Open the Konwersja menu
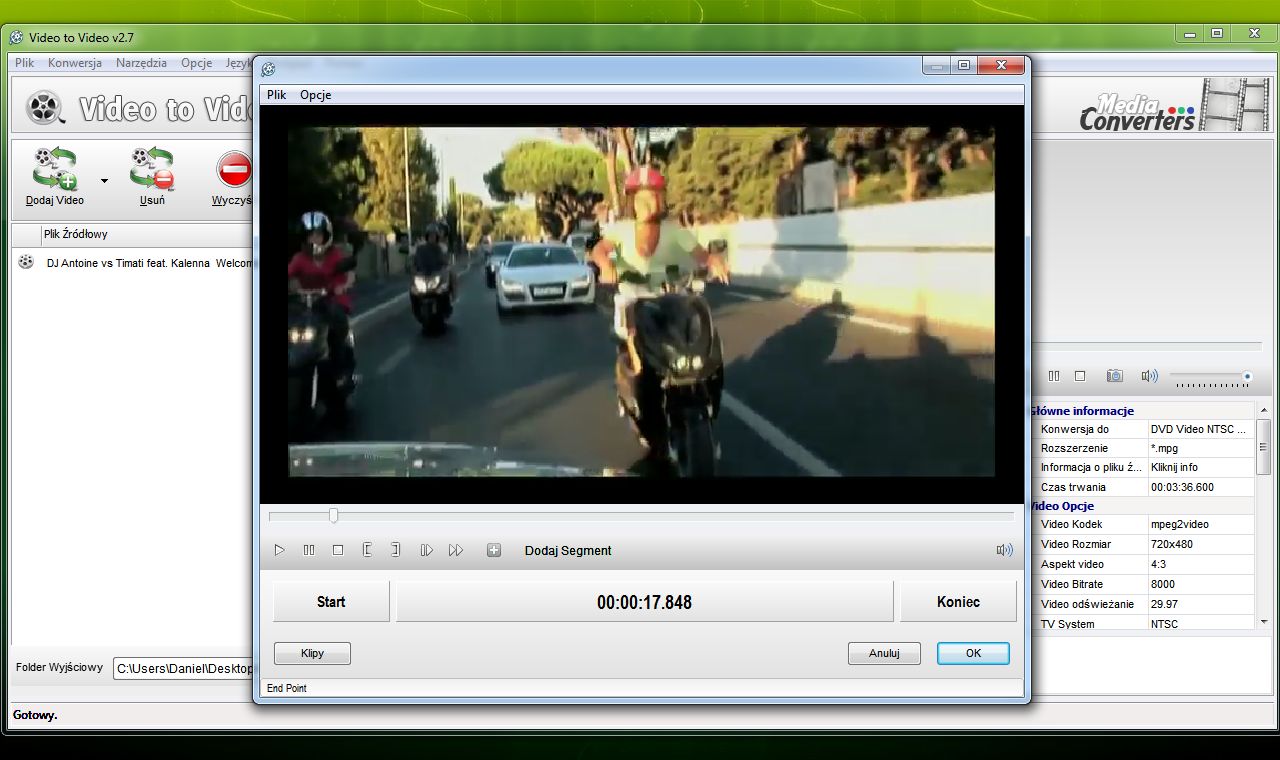This screenshot has width=1280, height=760. coord(75,63)
